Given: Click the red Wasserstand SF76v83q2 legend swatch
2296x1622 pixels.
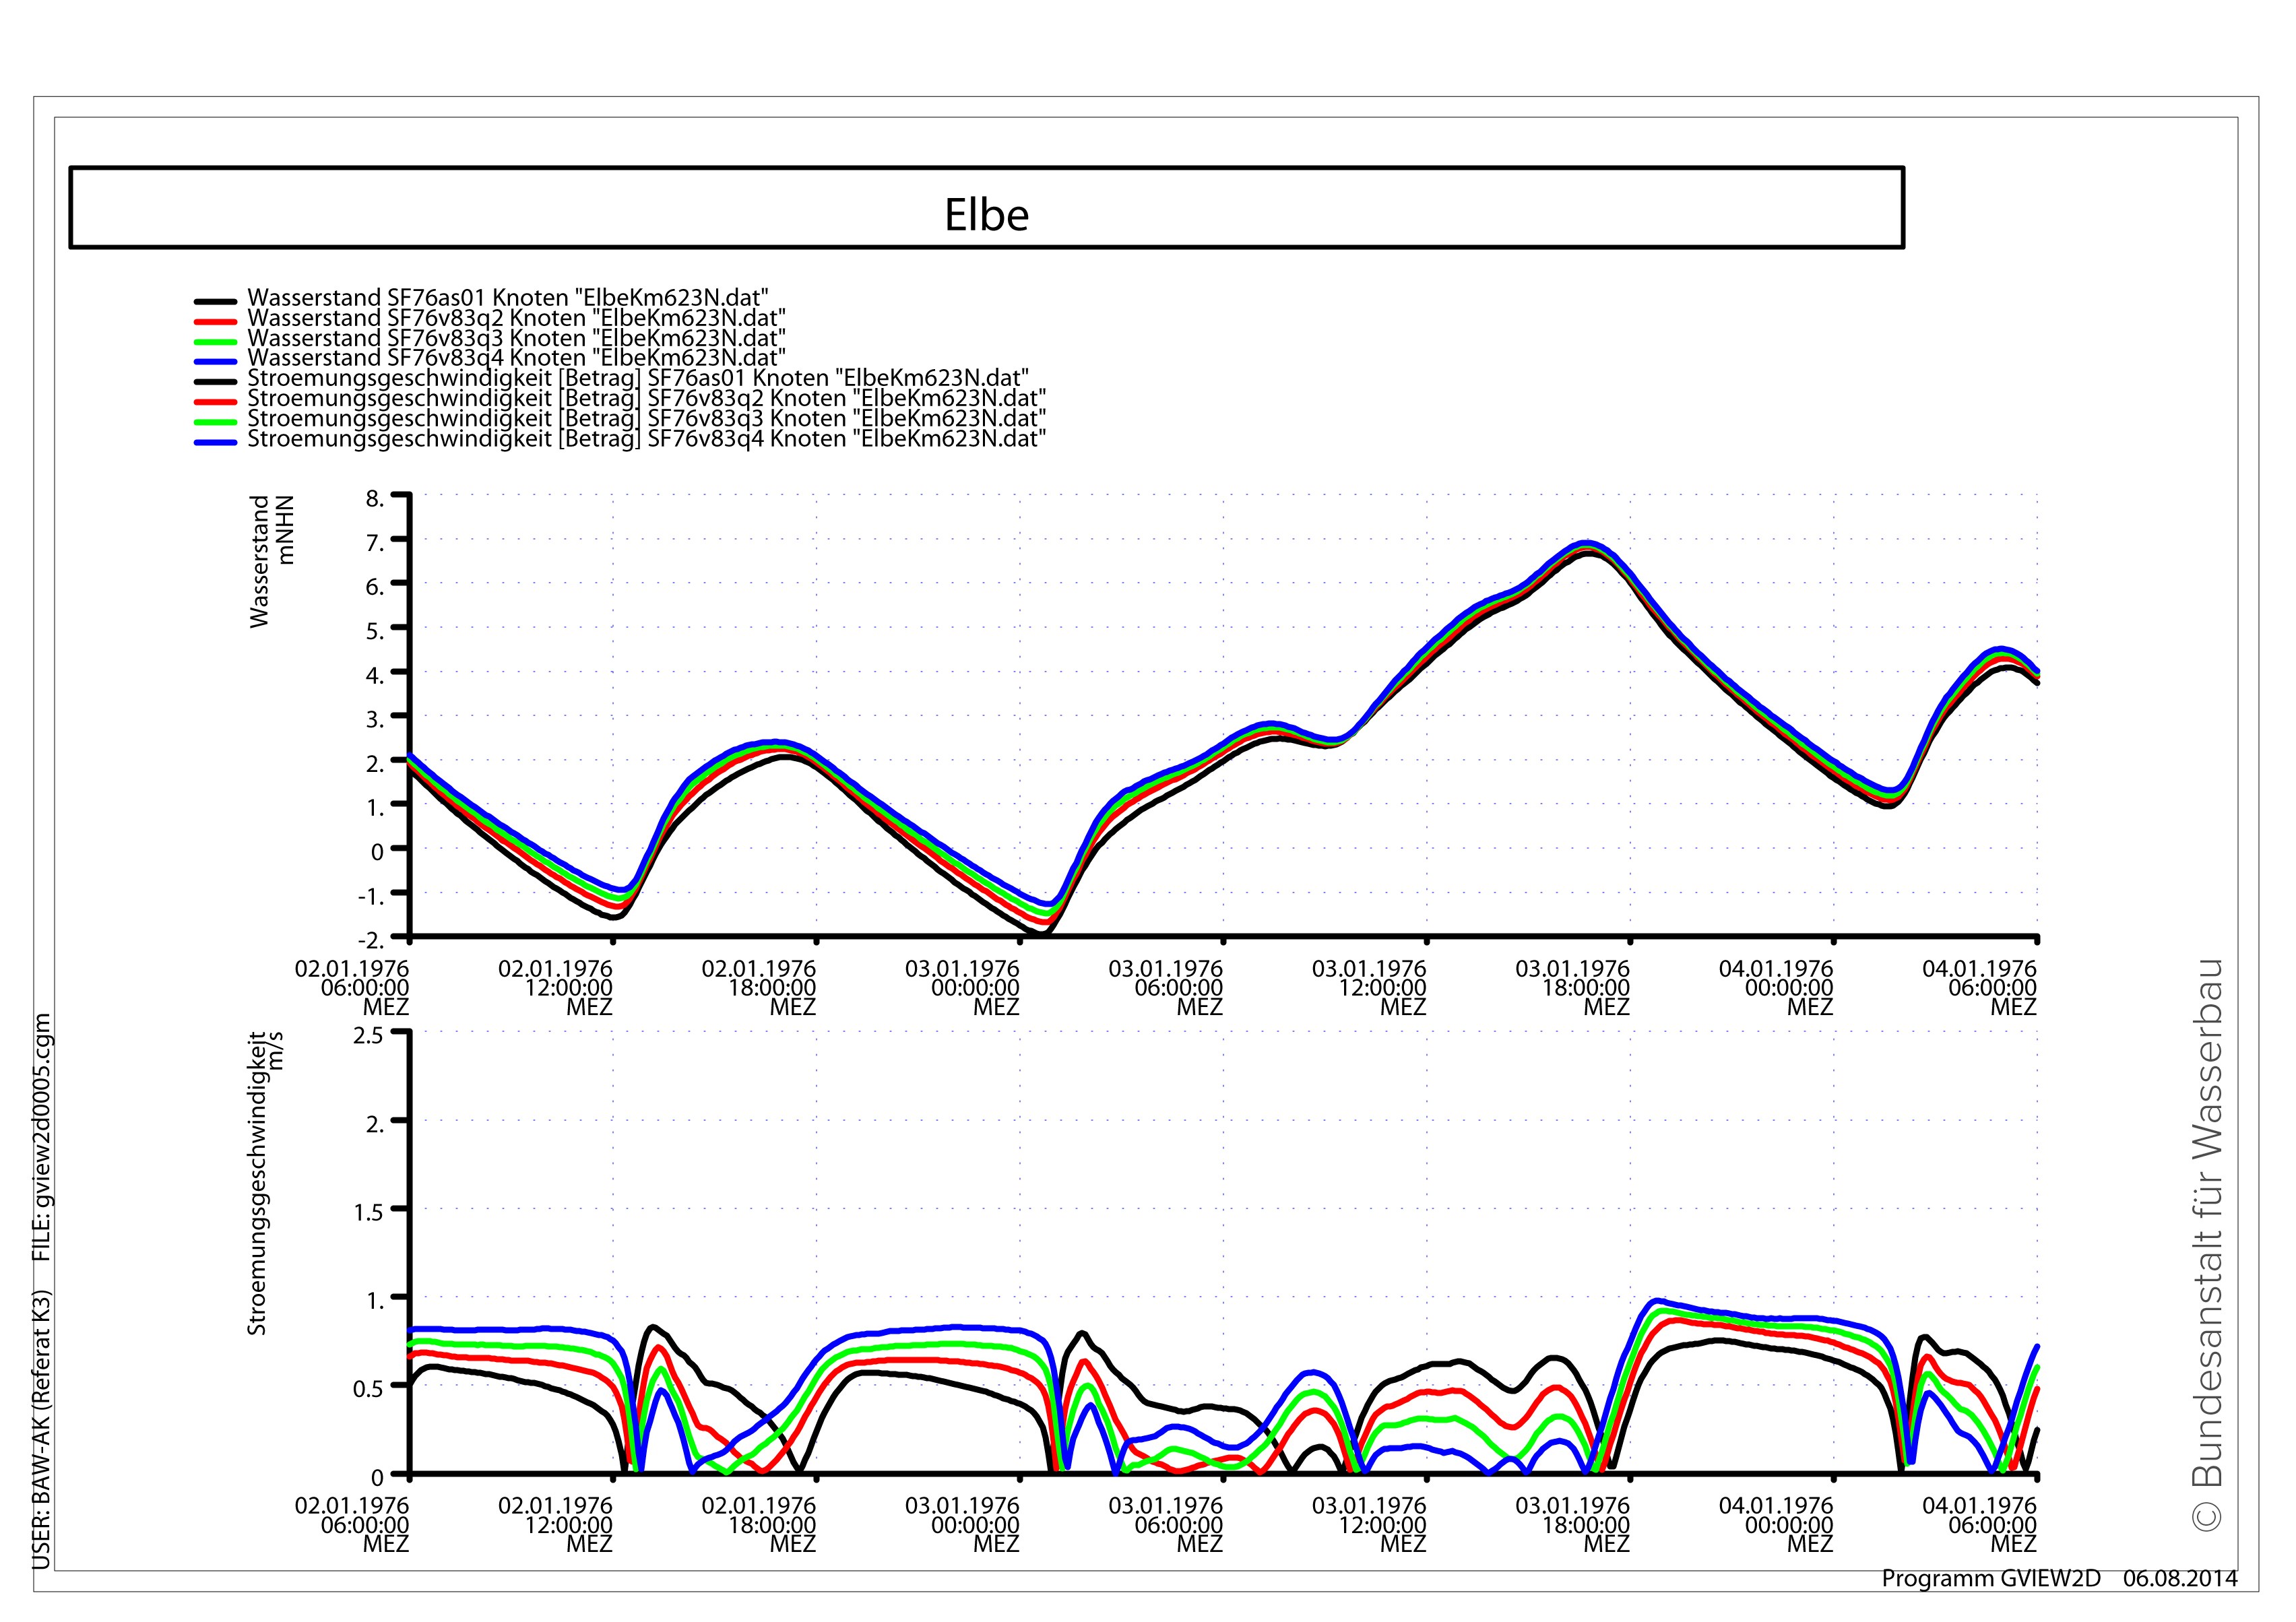Looking at the screenshot, I should pos(215,321).
